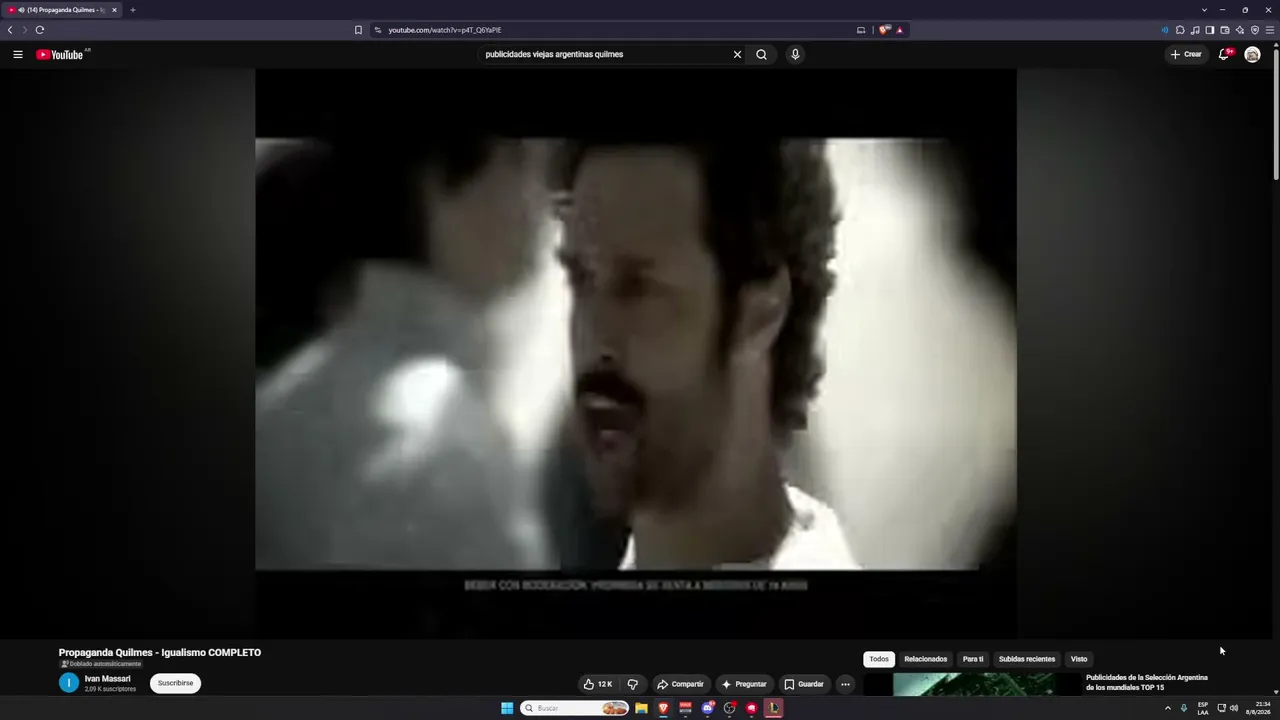The height and width of the screenshot is (720, 1280).
Task: Open Brave browser from the taskbar
Action: click(x=663, y=708)
